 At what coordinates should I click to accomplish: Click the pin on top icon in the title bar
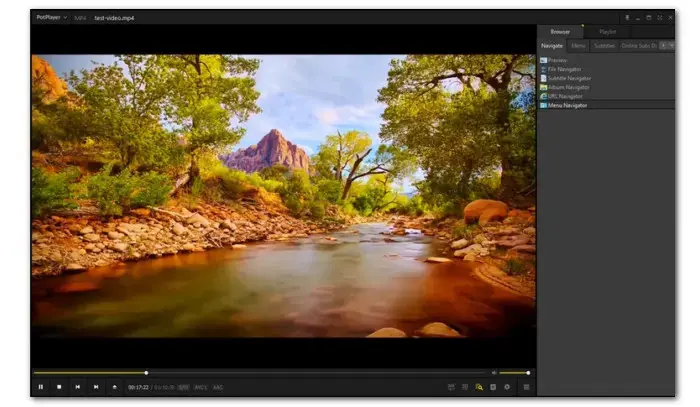628,17
